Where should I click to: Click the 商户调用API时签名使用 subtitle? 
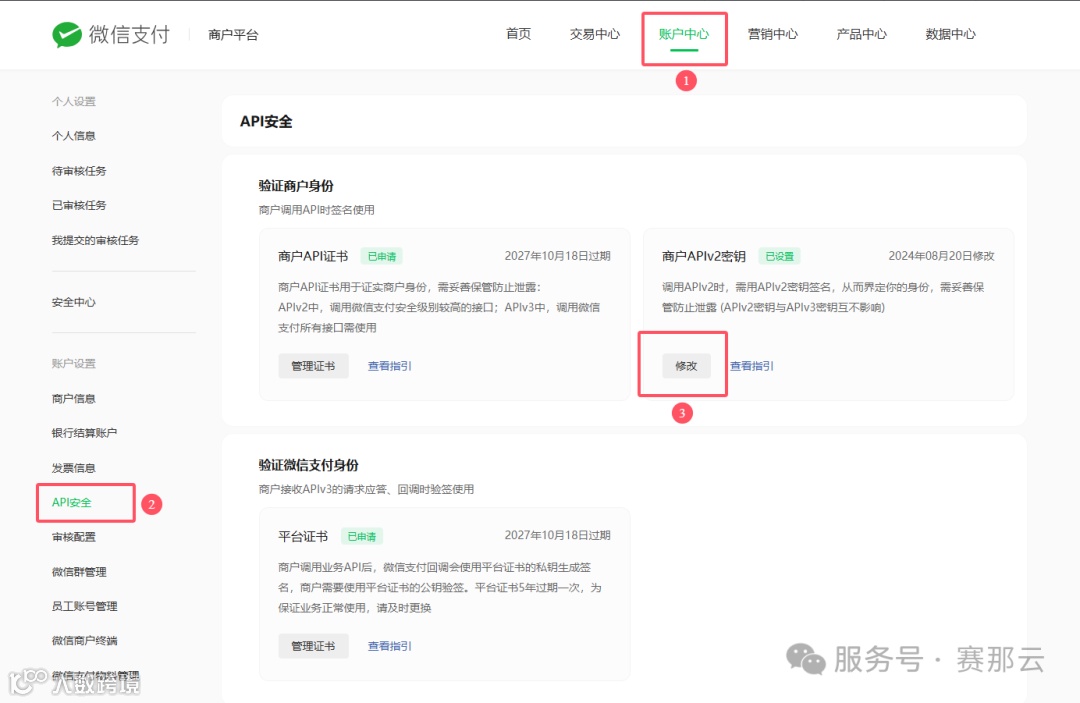[317, 210]
